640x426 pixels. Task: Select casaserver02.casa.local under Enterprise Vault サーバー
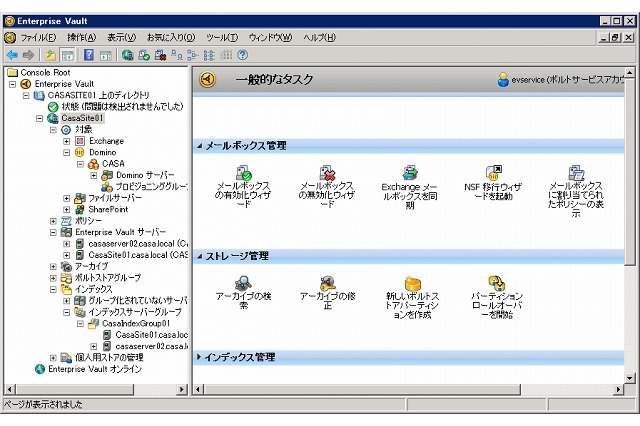[138, 244]
